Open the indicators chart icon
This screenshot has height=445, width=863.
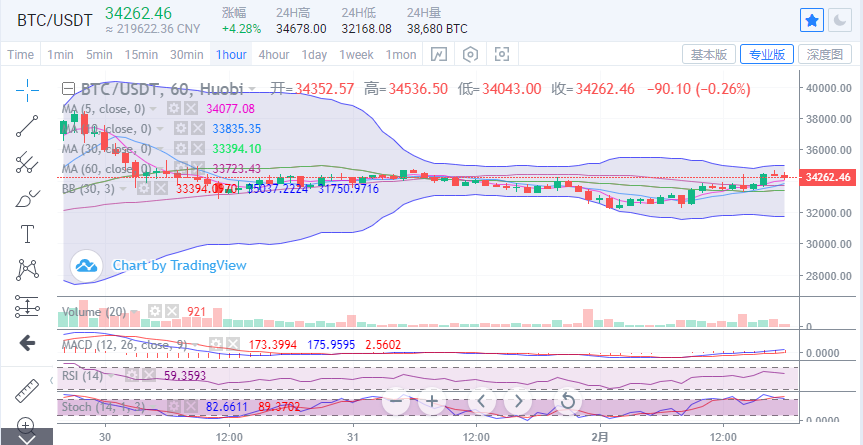point(439,54)
